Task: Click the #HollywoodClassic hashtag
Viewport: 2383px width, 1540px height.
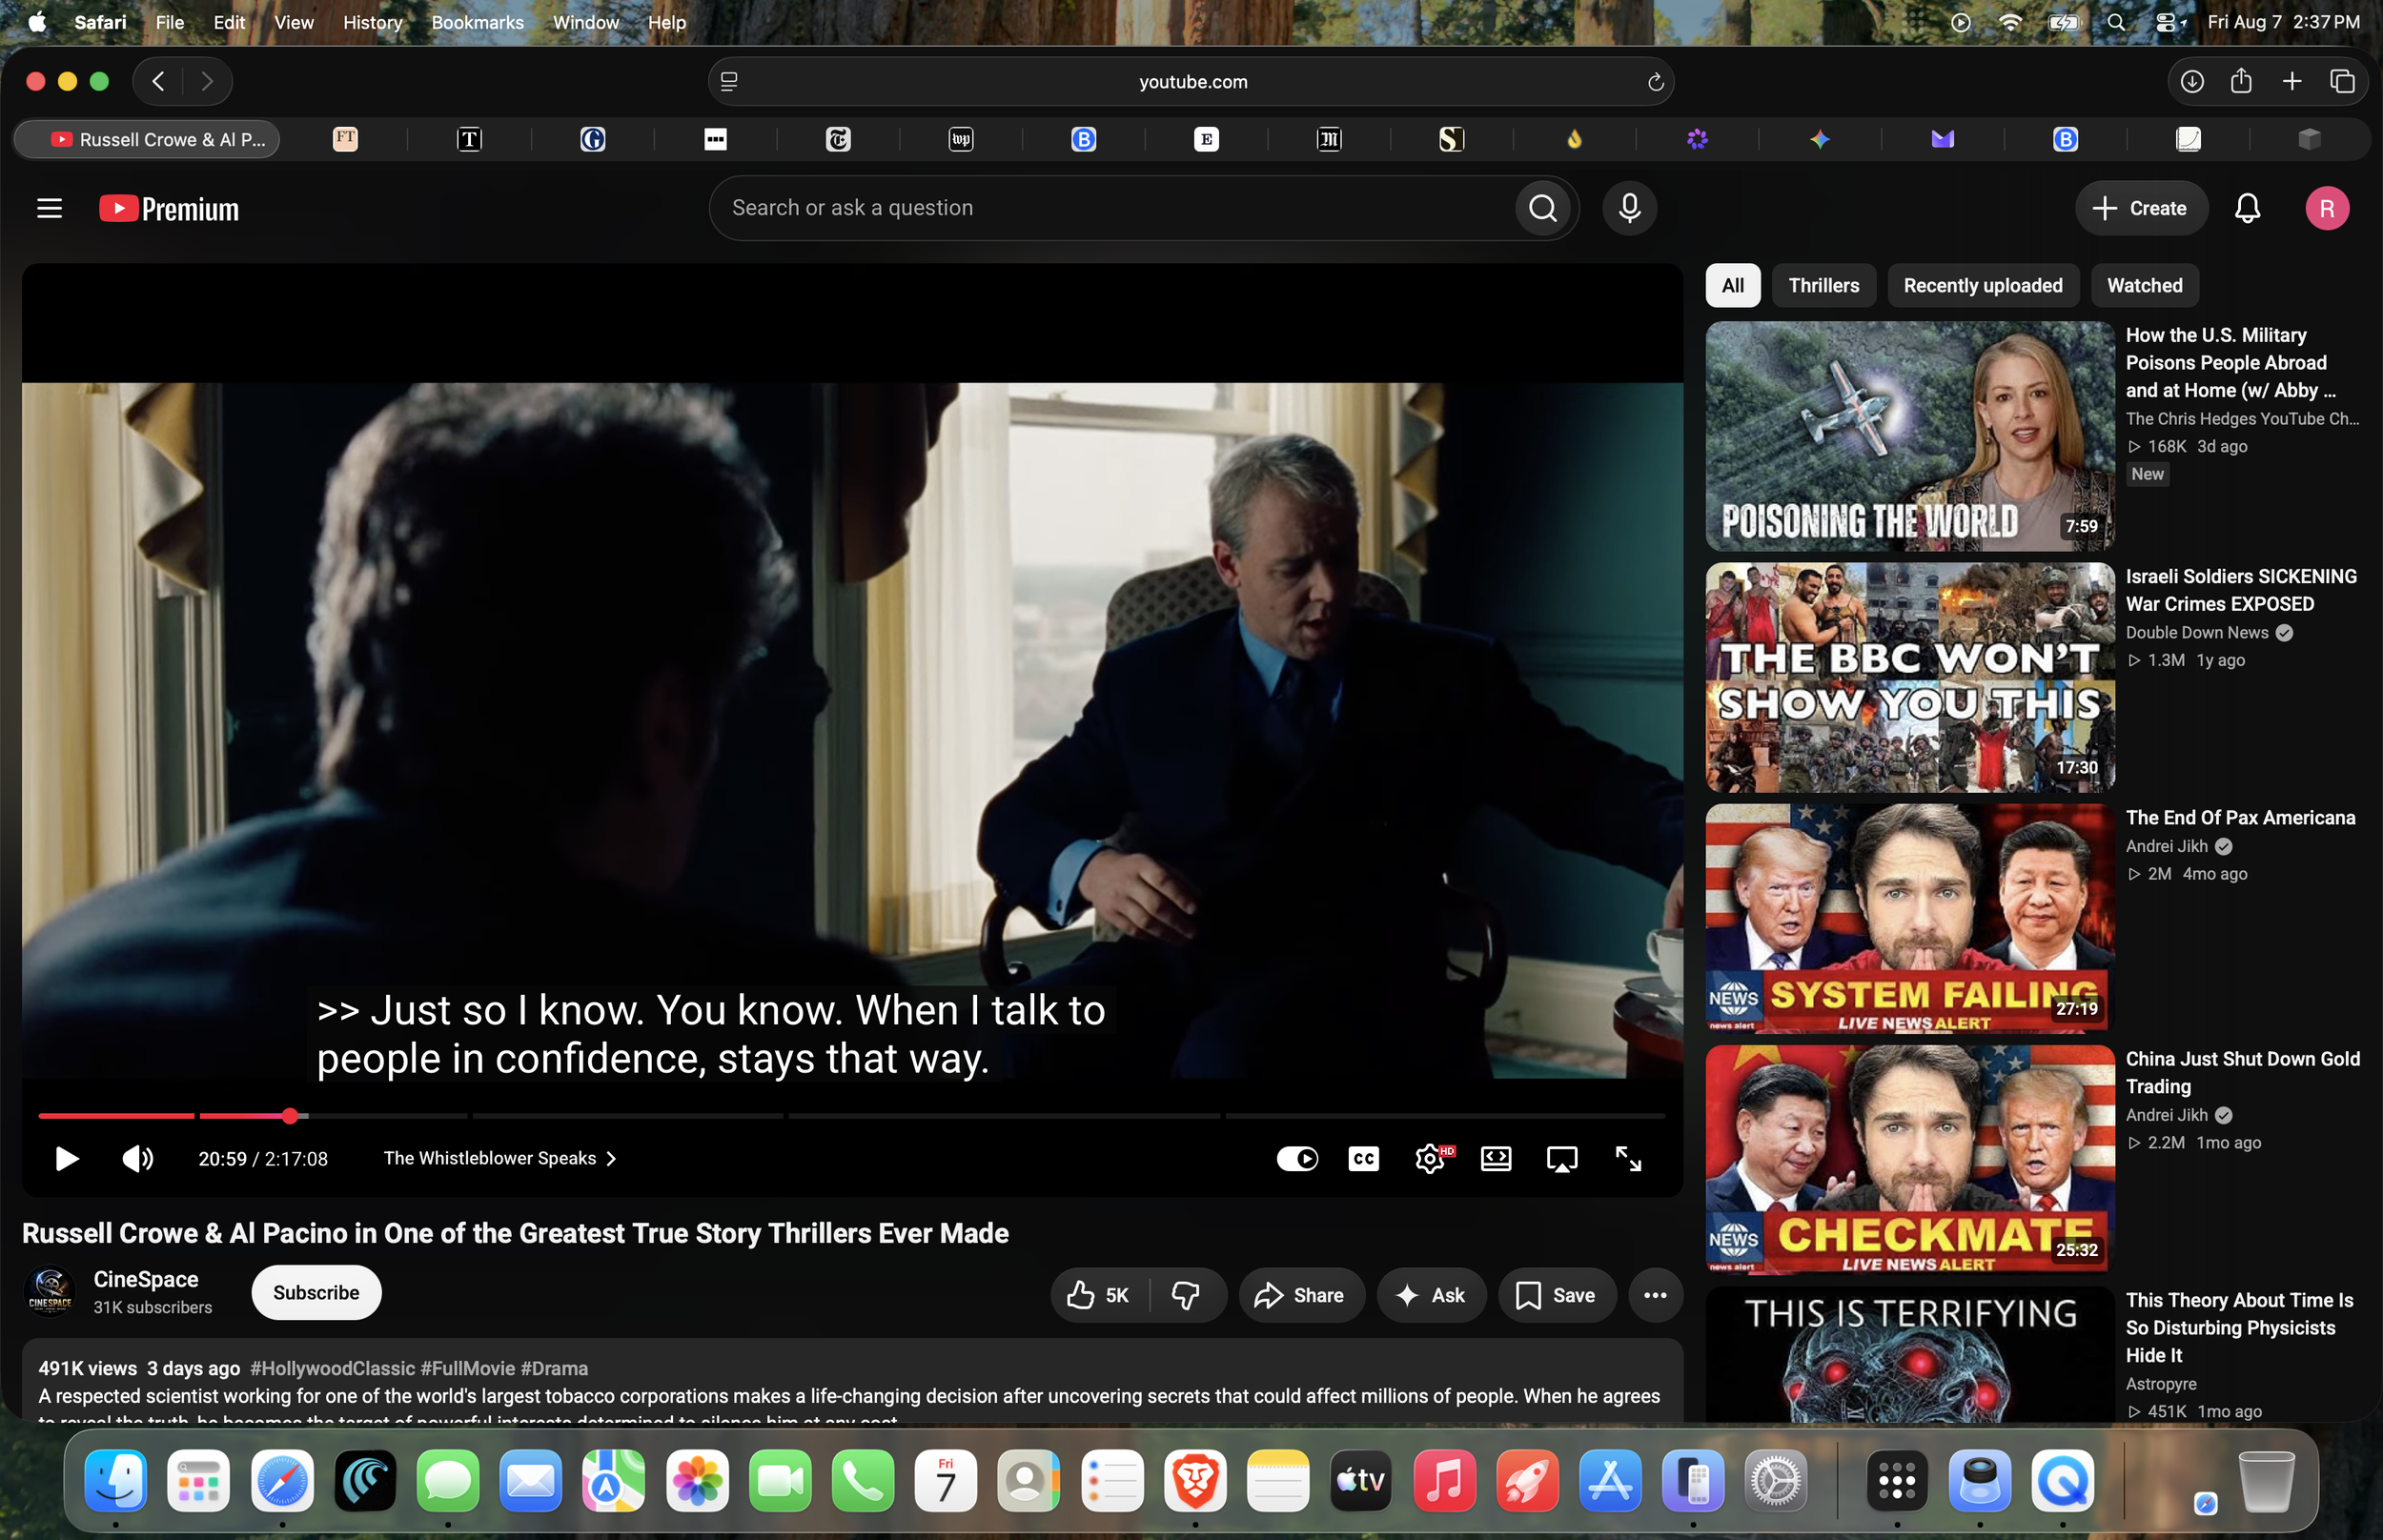Action: [332, 1368]
